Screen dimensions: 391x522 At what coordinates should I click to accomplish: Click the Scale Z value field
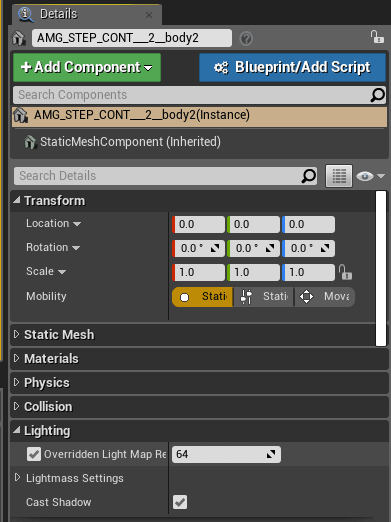(308, 272)
